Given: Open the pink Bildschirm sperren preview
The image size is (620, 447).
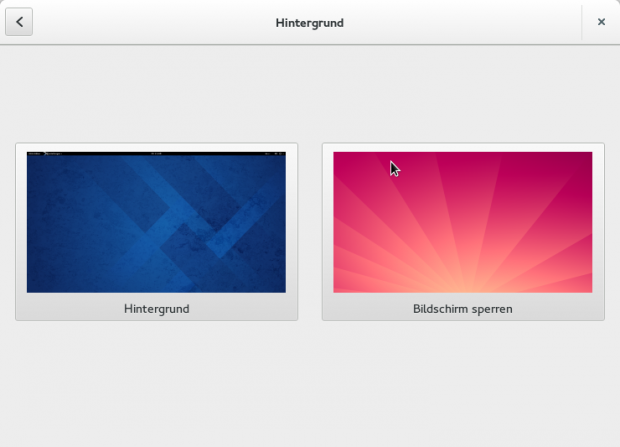Looking at the screenshot, I should (x=463, y=222).
